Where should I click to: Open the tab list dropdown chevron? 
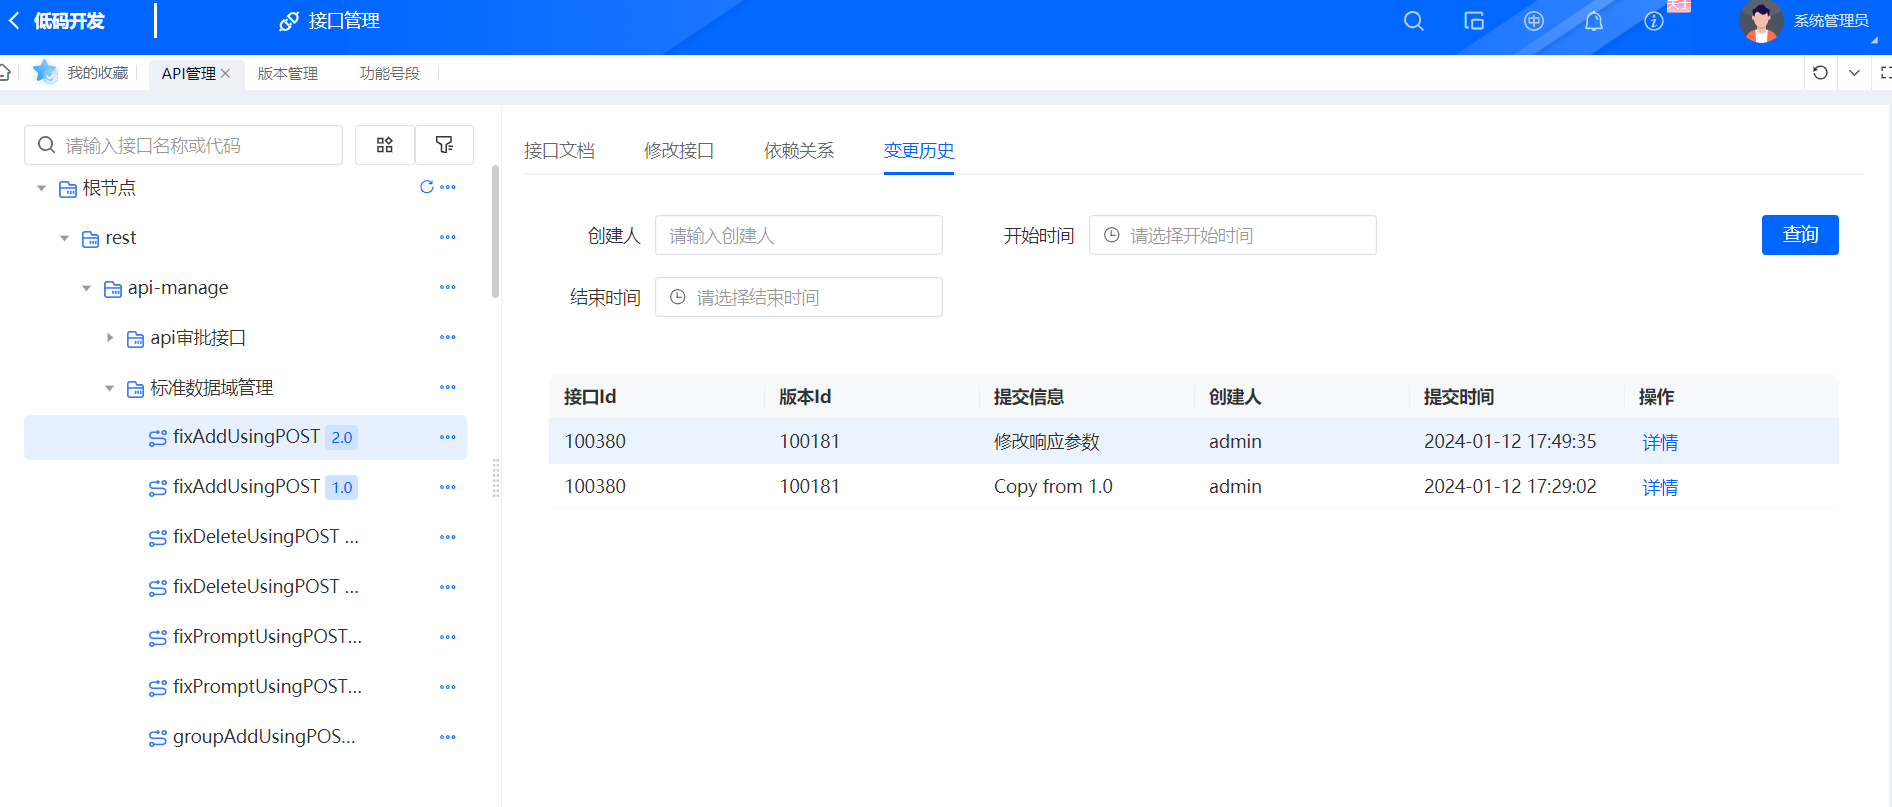(x=1854, y=73)
